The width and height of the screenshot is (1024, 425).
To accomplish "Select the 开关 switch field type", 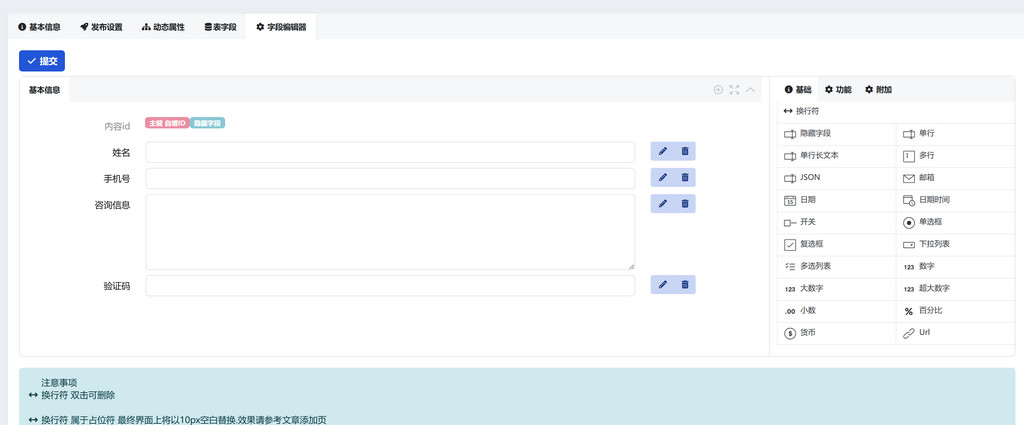I will (x=807, y=222).
